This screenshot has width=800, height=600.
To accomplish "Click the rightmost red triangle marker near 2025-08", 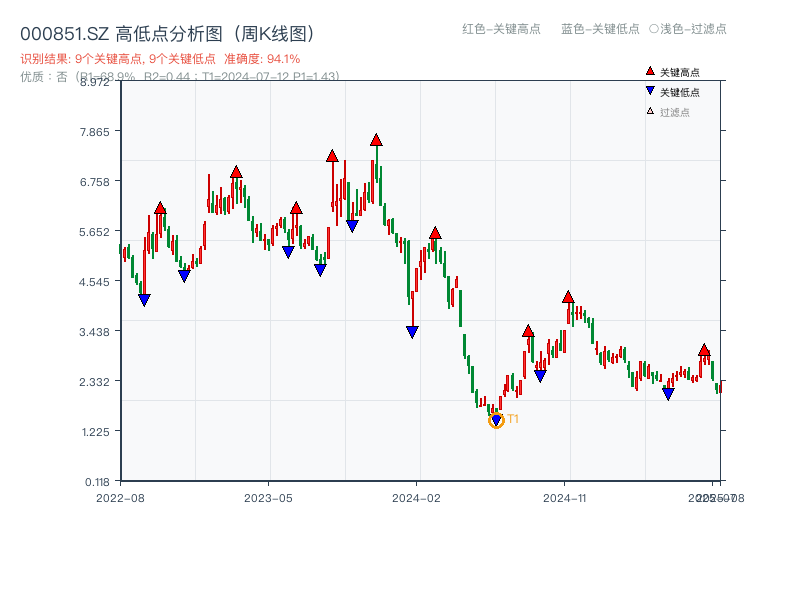I will click(x=705, y=349).
